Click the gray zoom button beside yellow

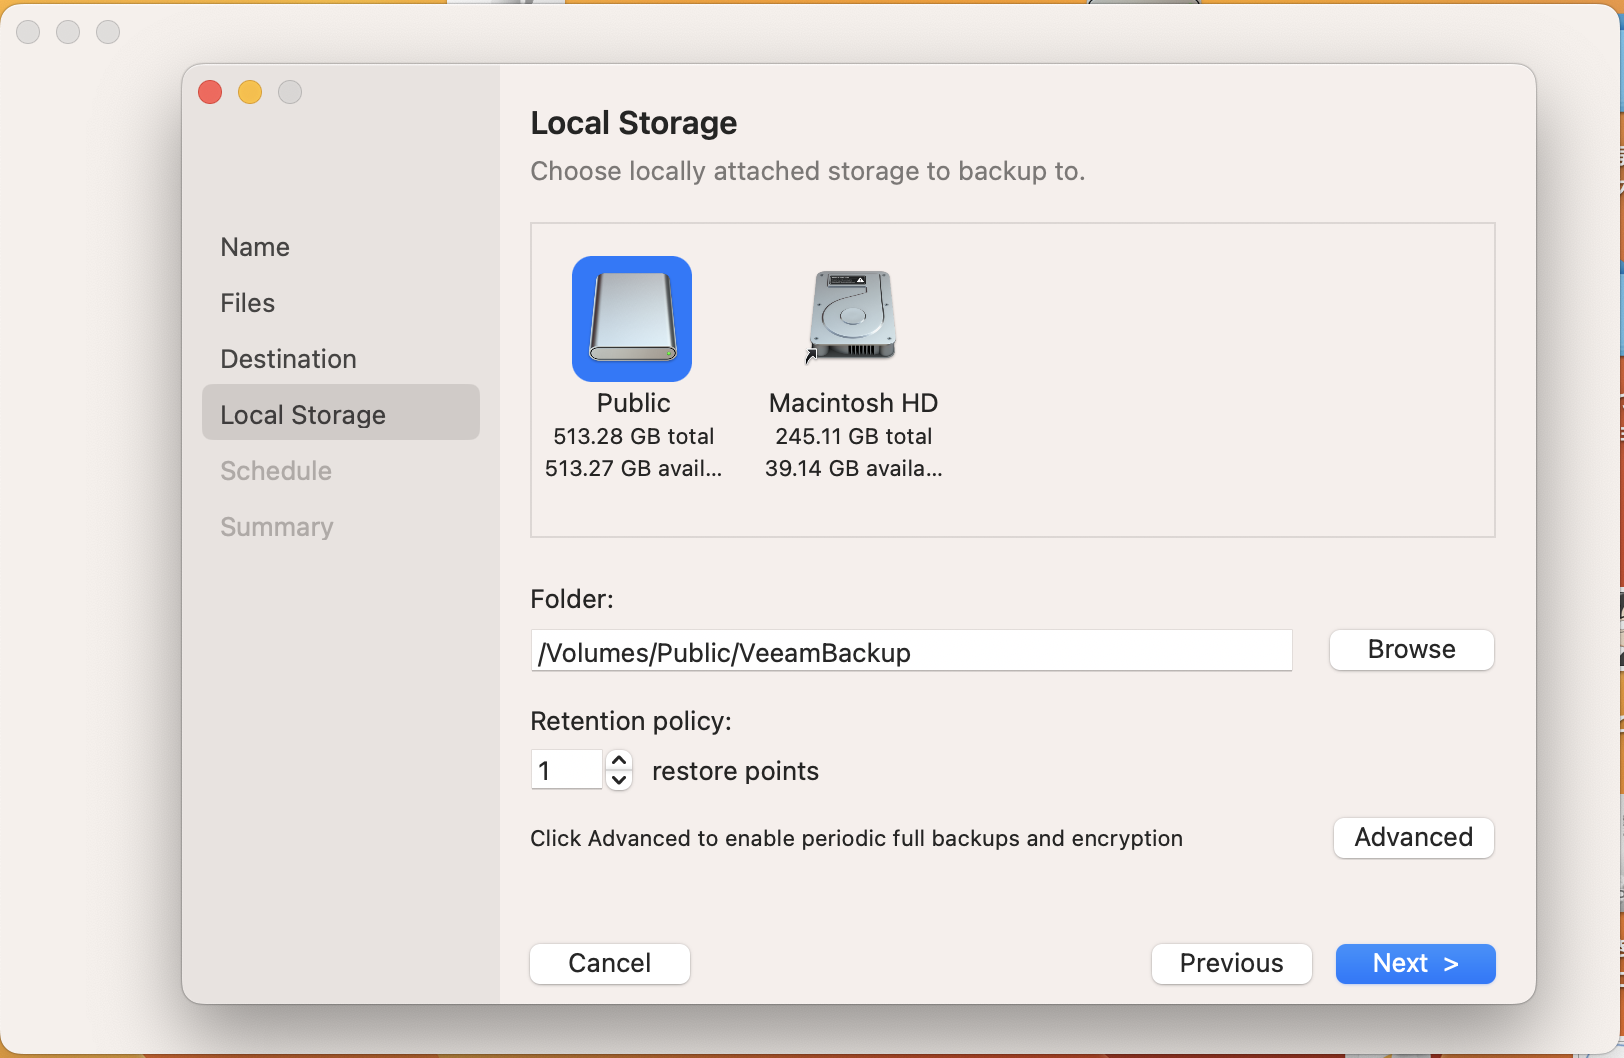click(x=290, y=93)
